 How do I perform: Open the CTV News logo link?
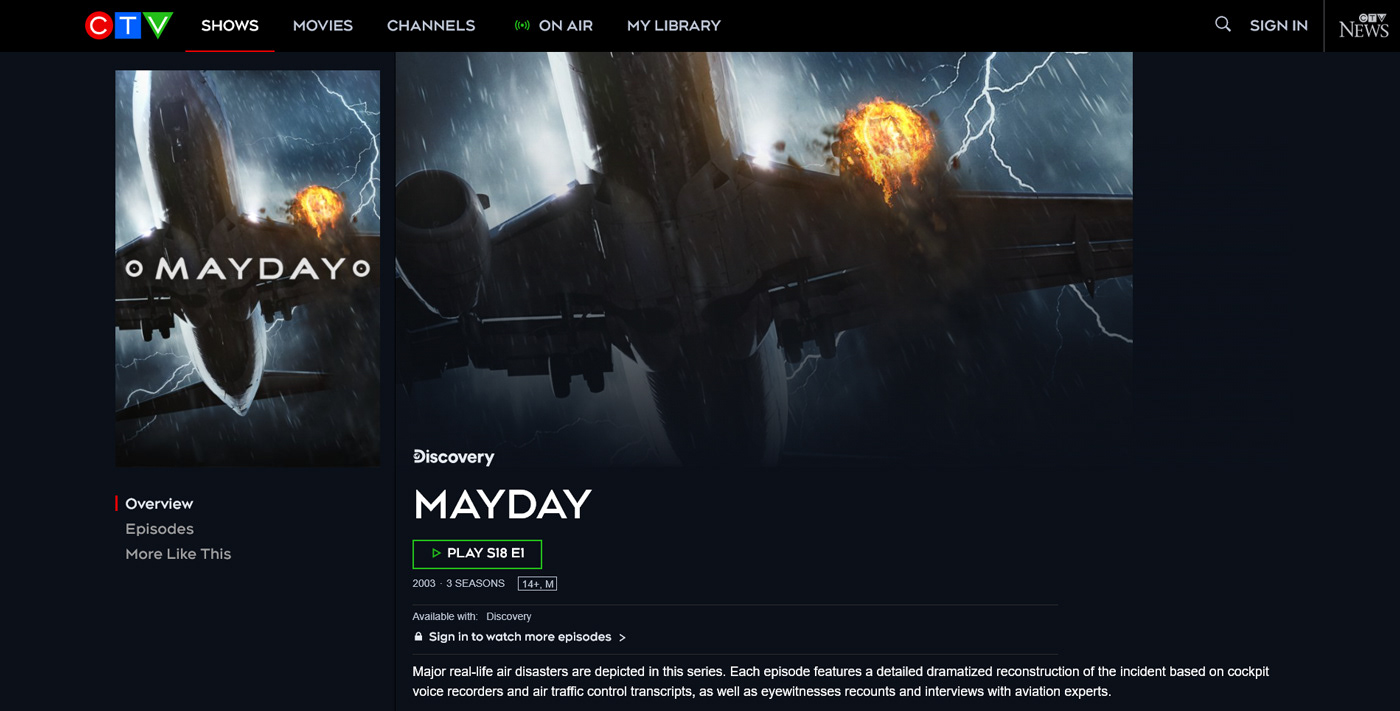(x=1364, y=25)
